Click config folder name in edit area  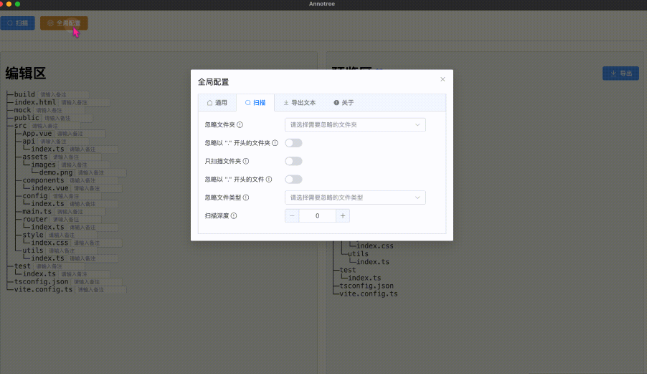[35, 196]
